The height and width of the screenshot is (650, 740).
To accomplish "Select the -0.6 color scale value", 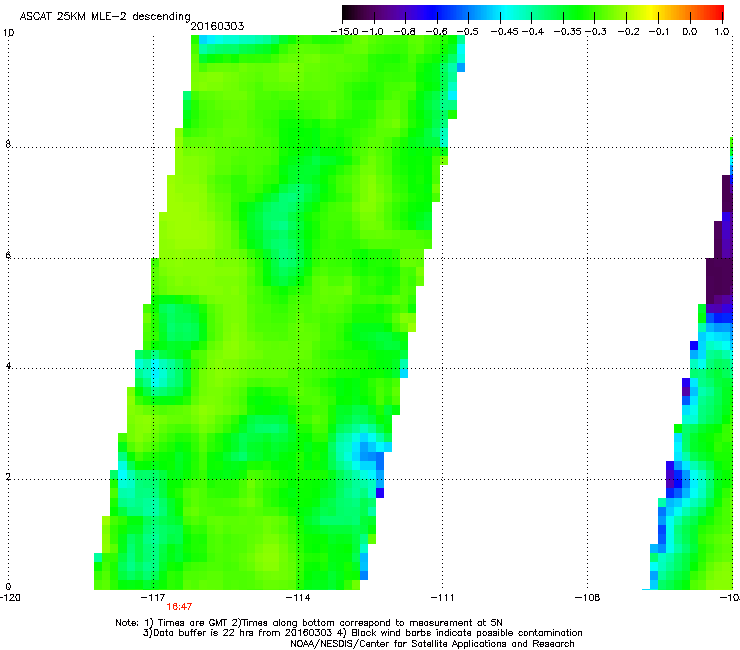I will 436,32.
